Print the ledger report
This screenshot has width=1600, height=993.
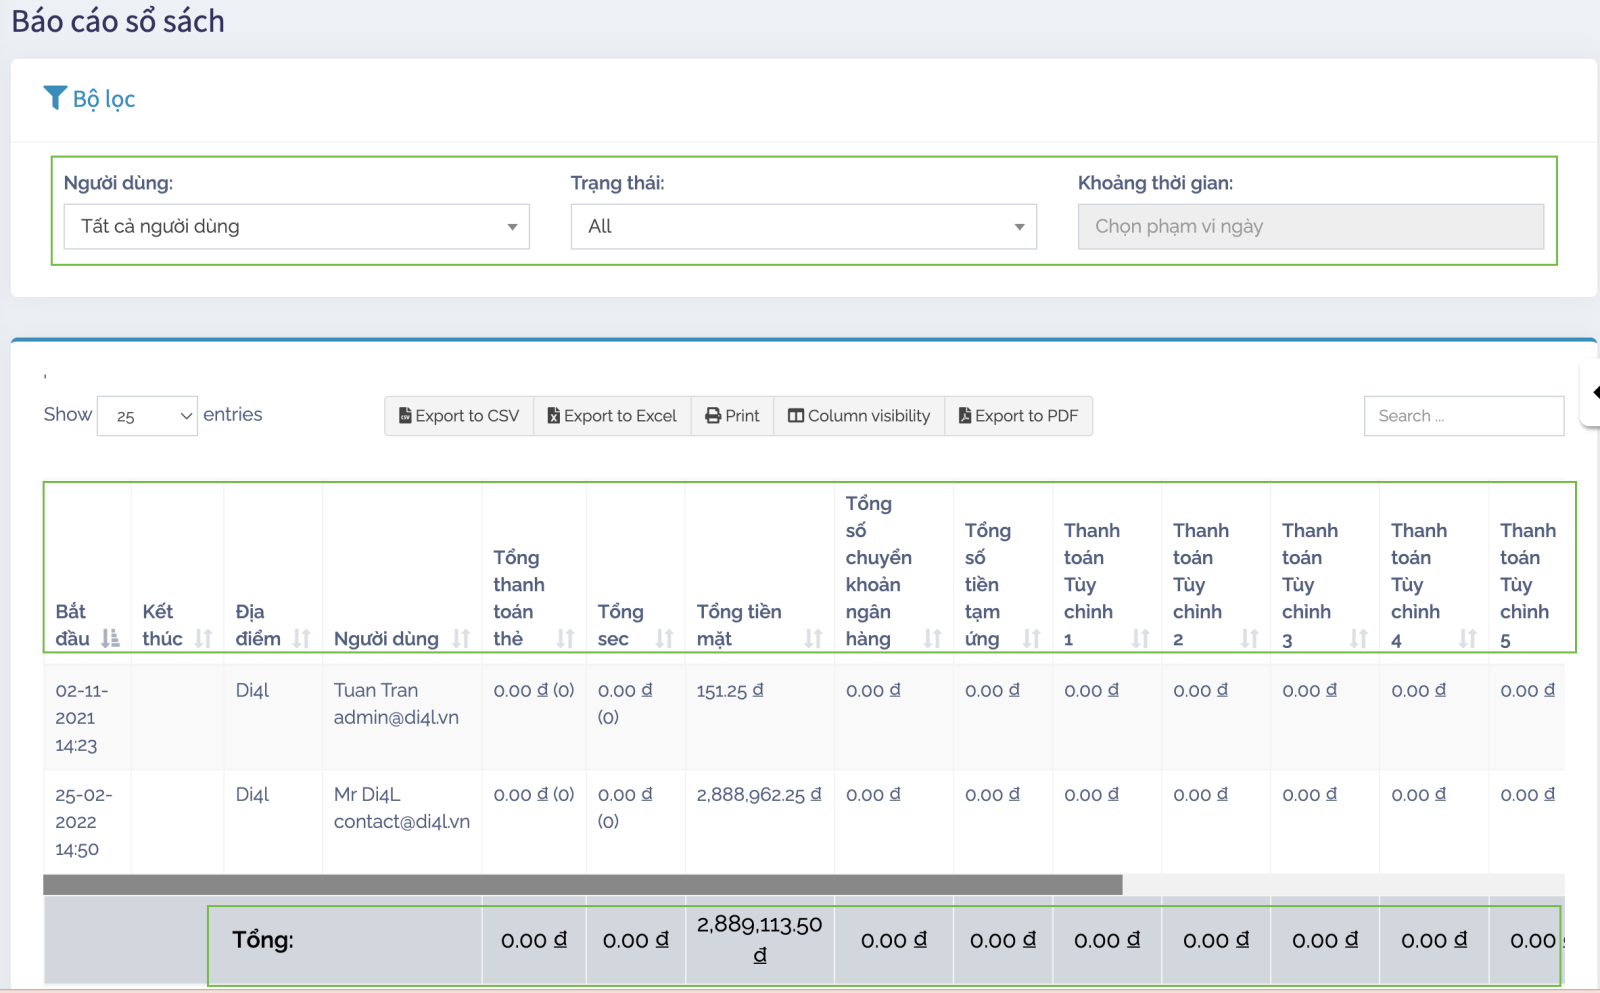732,416
